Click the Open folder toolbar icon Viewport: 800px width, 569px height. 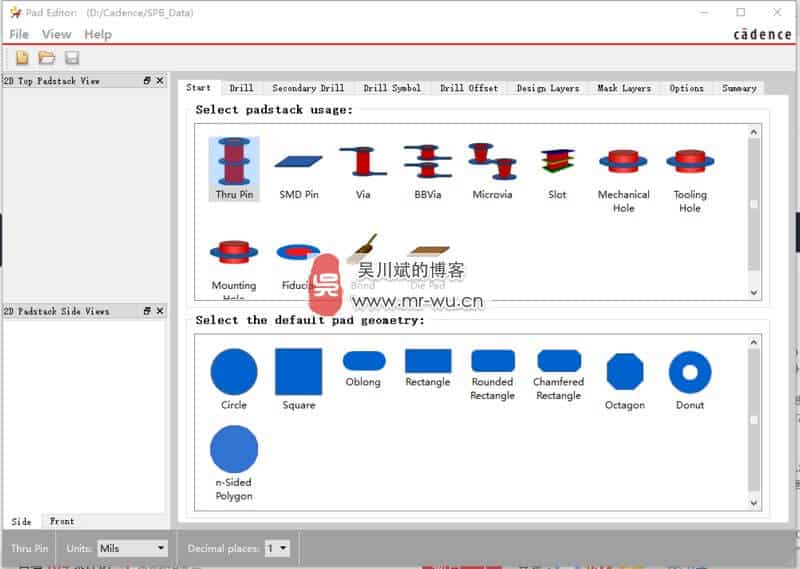pyautogui.click(x=46, y=58)
